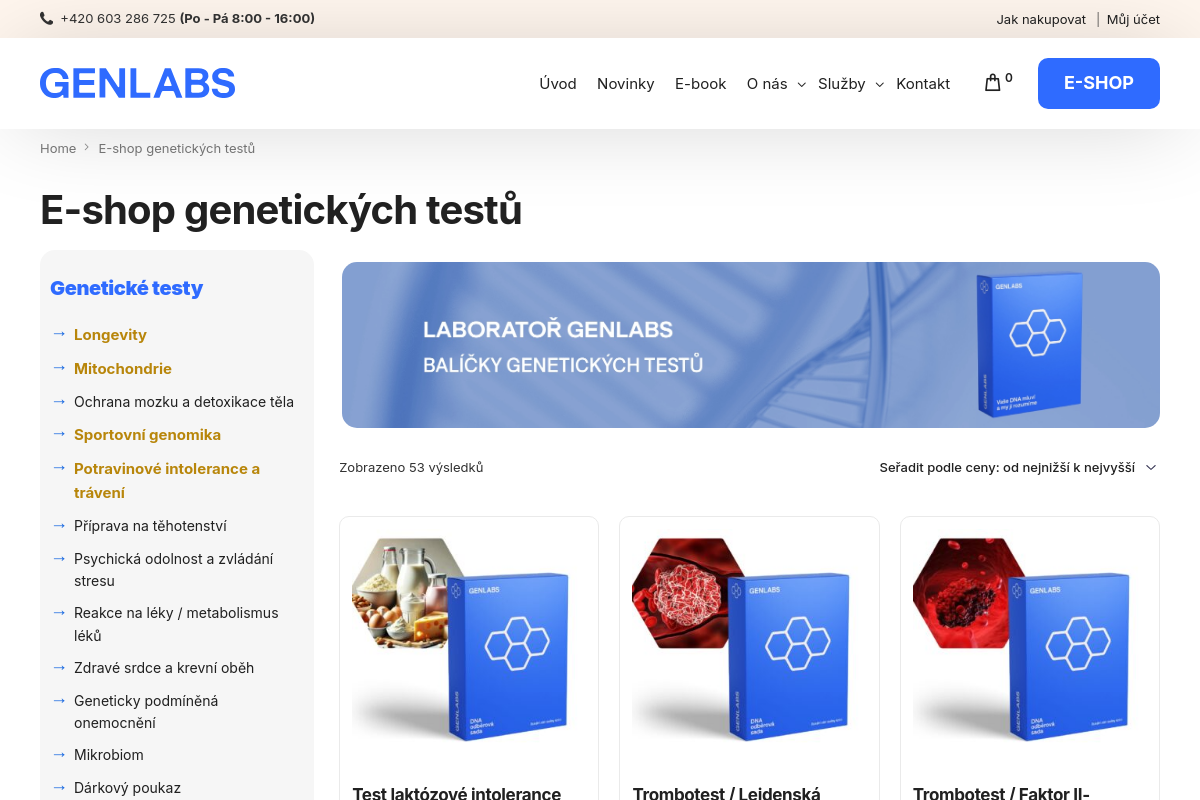Open the Jak nakupovat link
Screen dimensions: 1200x800
click(1041, 19)
